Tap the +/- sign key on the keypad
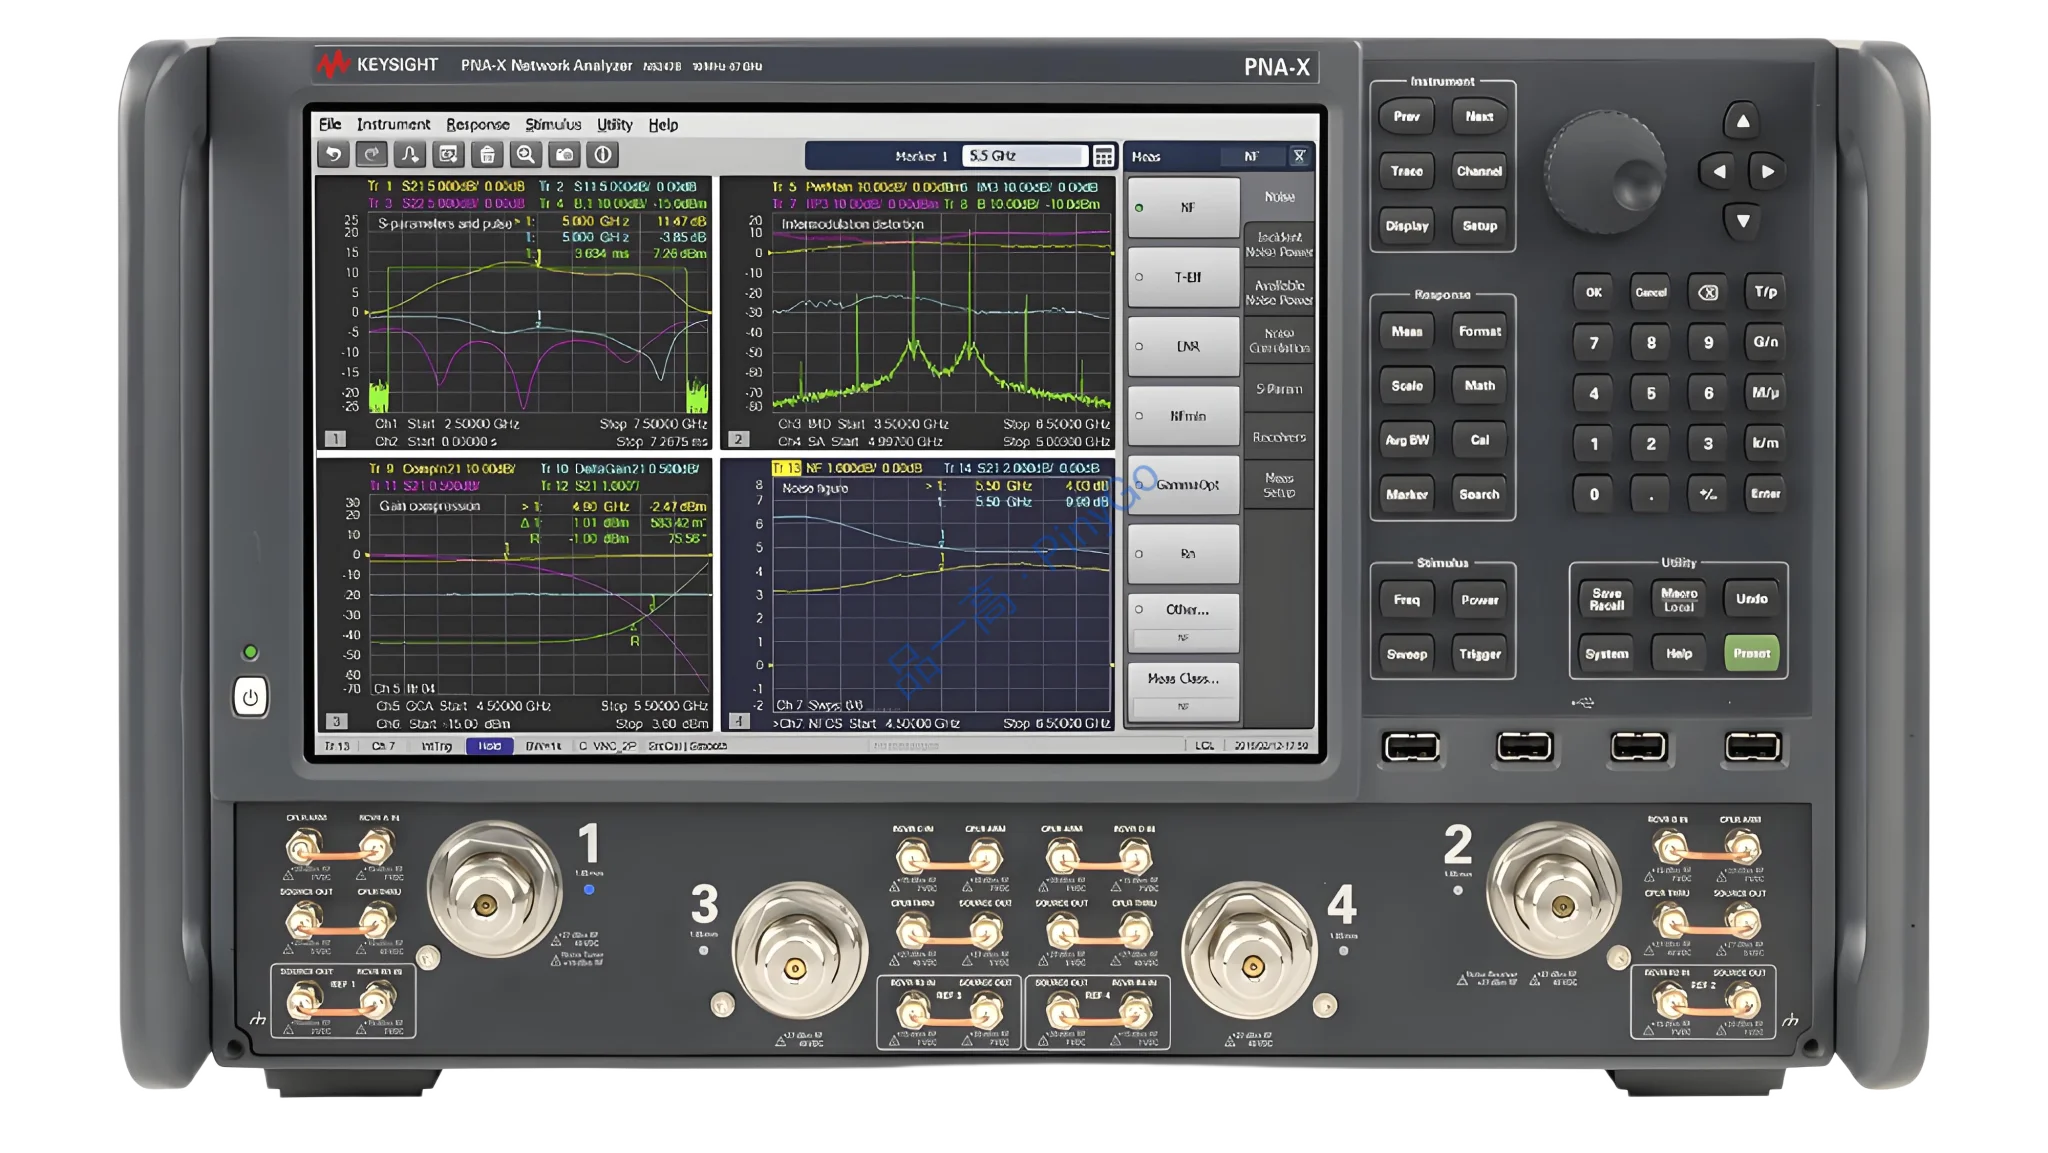This screenshot has width=2048, height=1153. pyautogui.click(x=1708, y=494)
